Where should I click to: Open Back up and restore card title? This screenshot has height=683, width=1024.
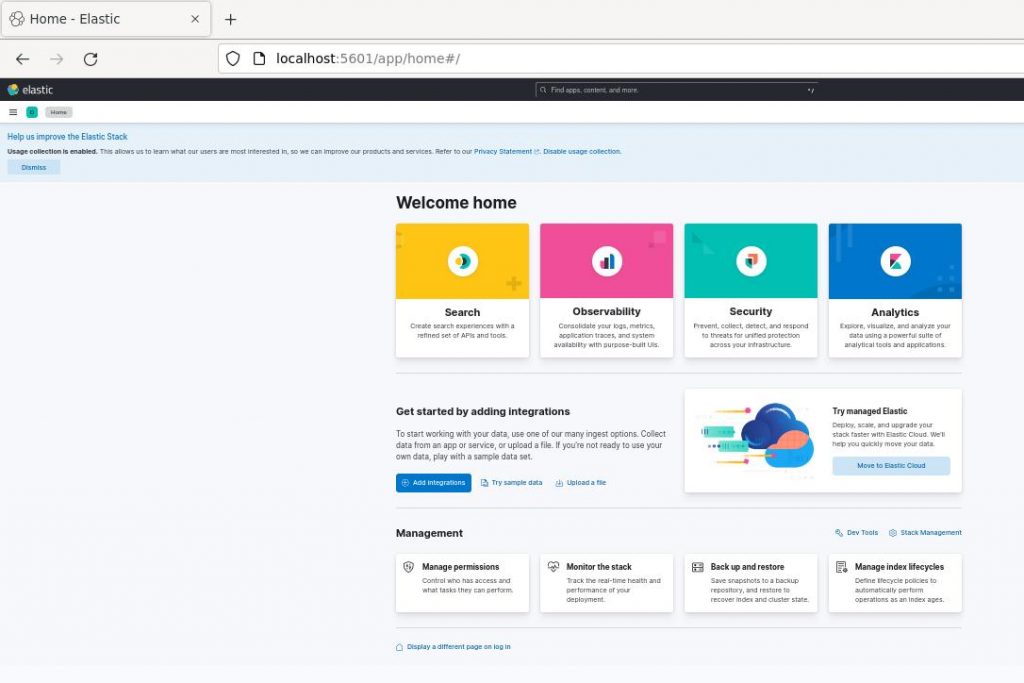tap(747, 567)
